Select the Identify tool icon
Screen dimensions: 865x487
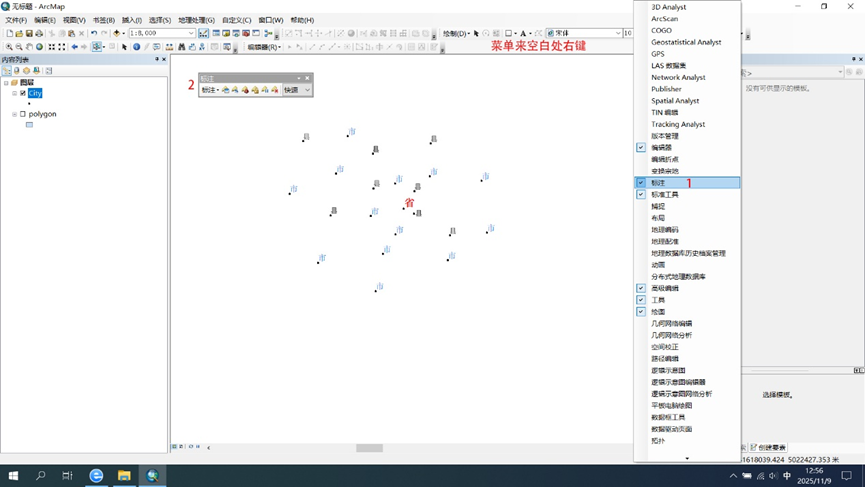(x=136, y=47)
